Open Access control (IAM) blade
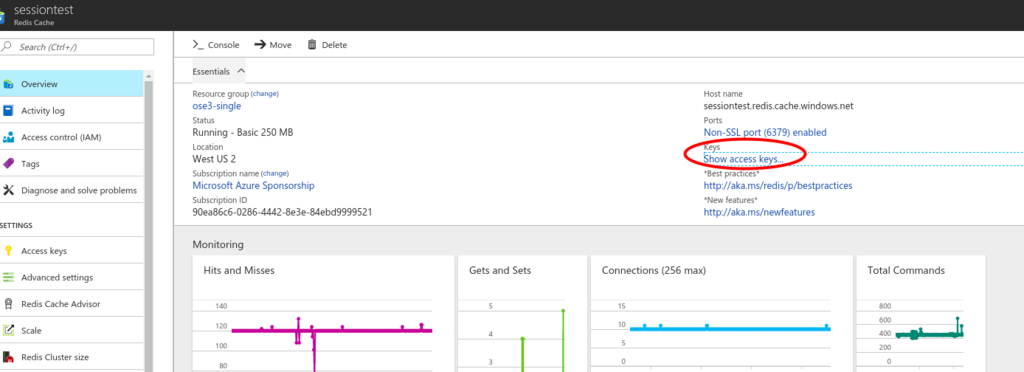The width and height of the screenshot is (1024, 372). 72,138
